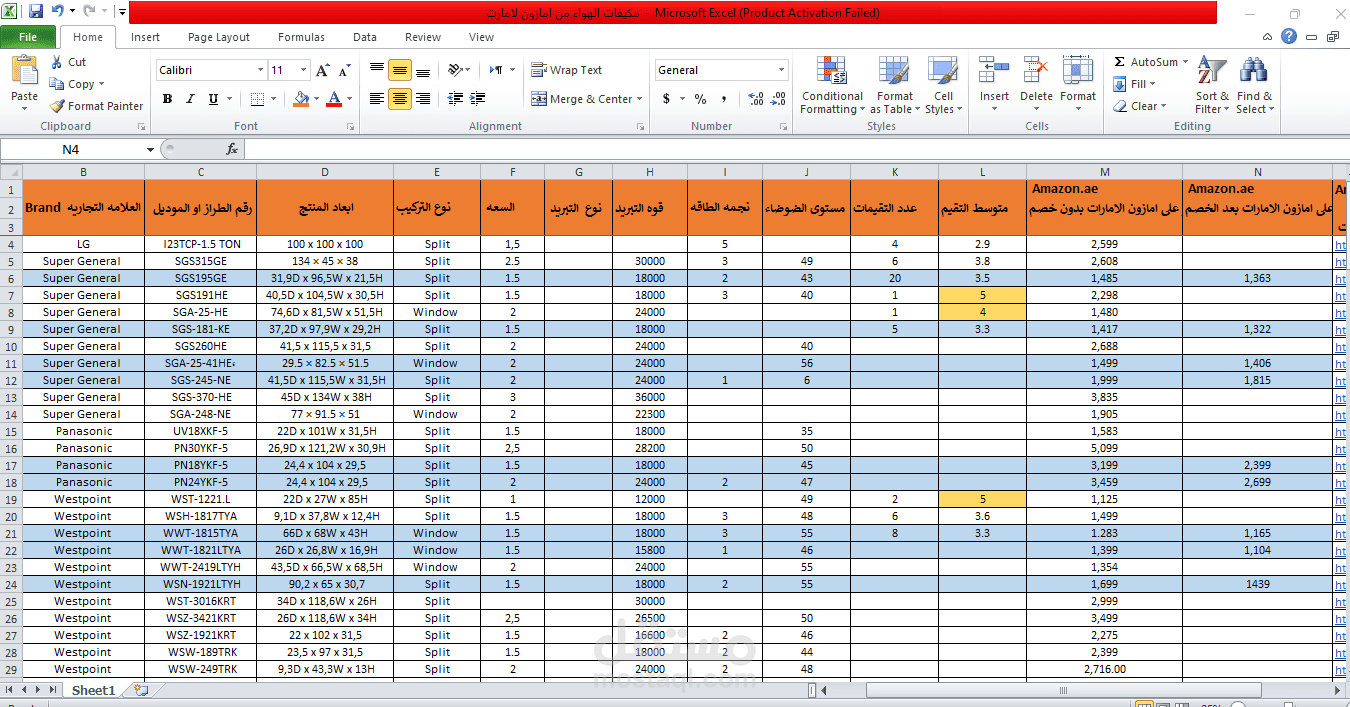The height and width of the screenshot is (707, 1350).
Task: Open the Name Box dropdown arrow
Action: (150, 149)
